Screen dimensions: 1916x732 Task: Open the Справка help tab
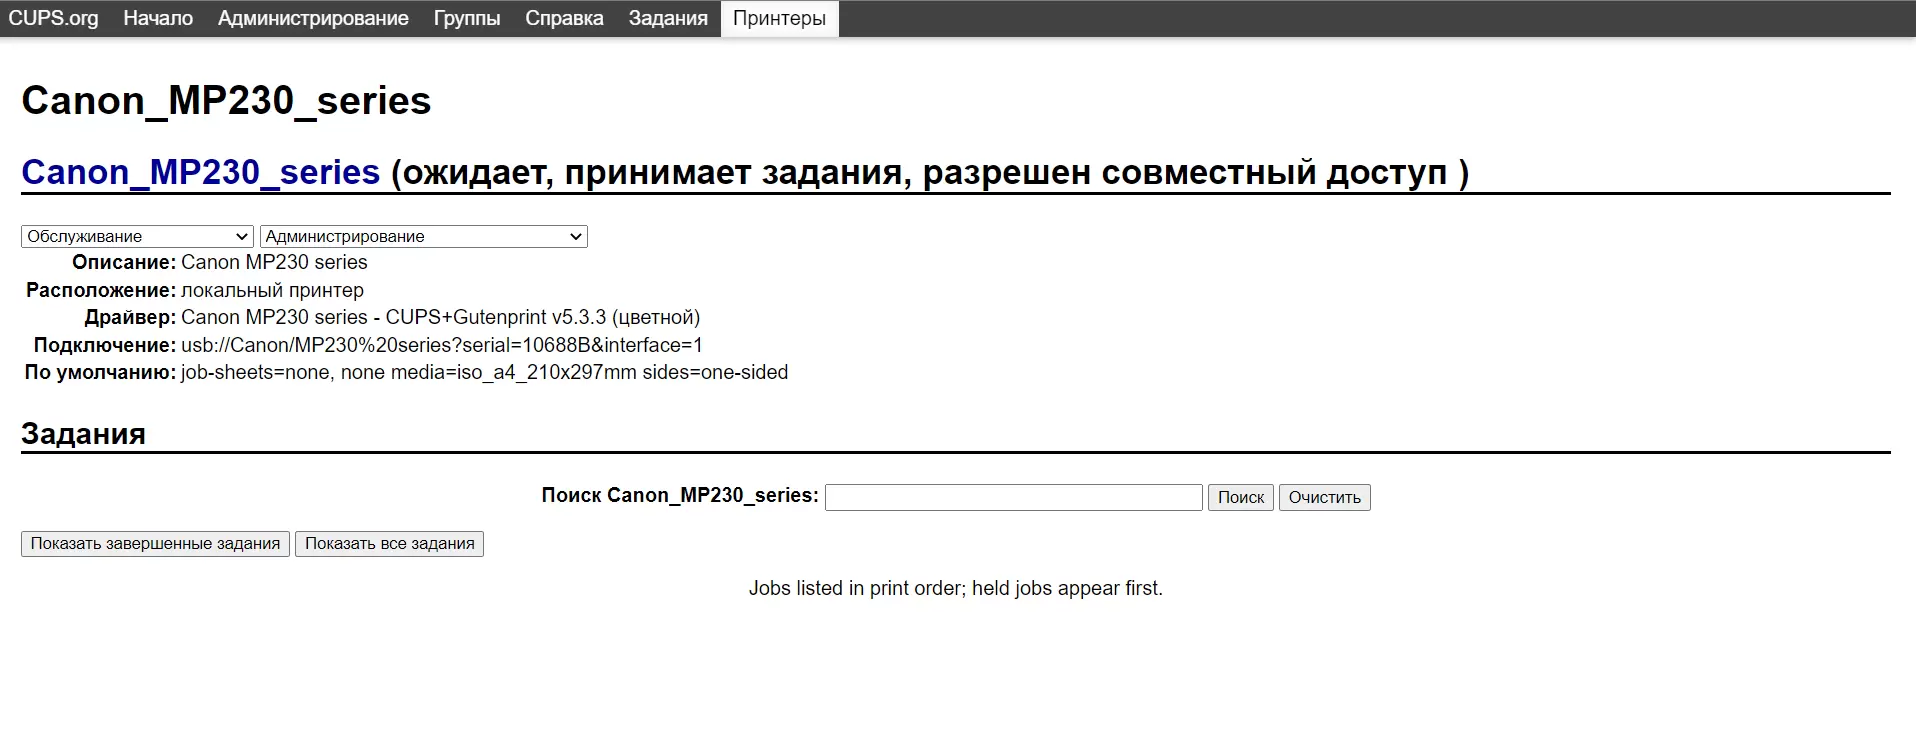[564, 18]
